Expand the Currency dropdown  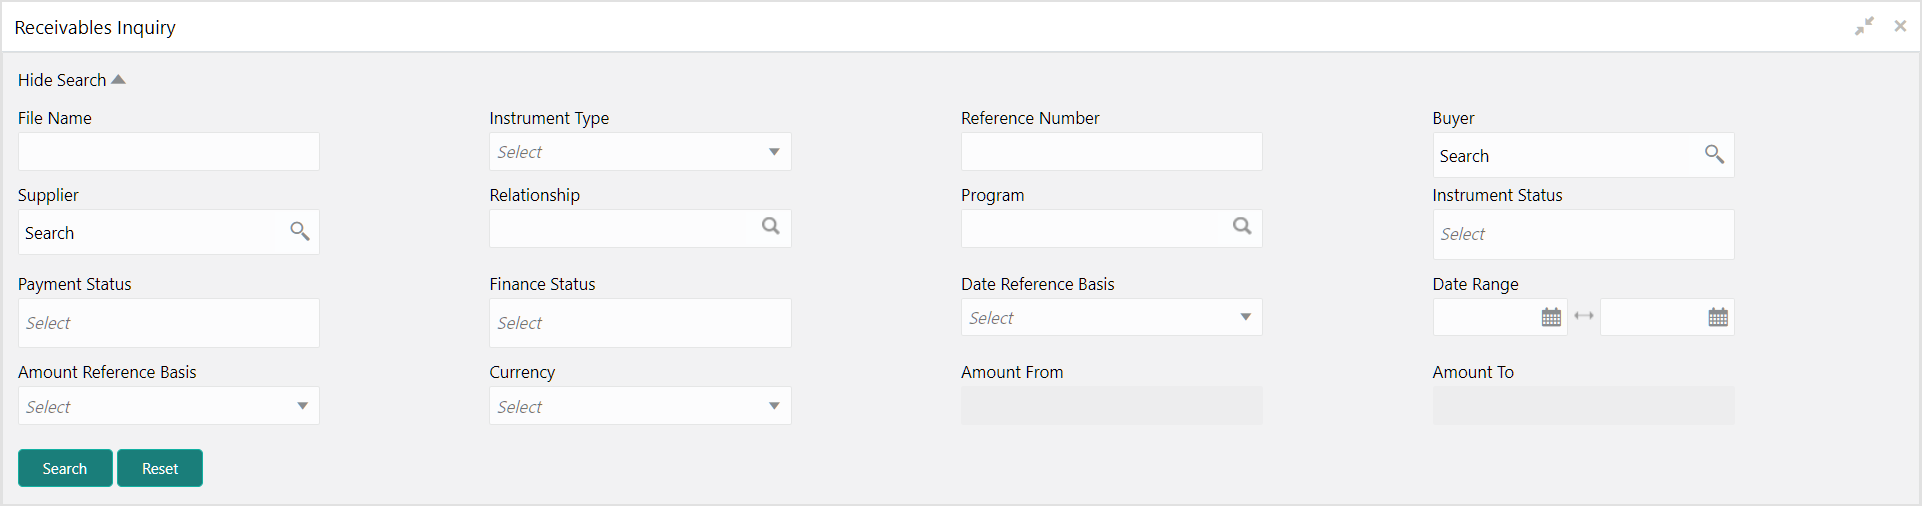(640, 406)
